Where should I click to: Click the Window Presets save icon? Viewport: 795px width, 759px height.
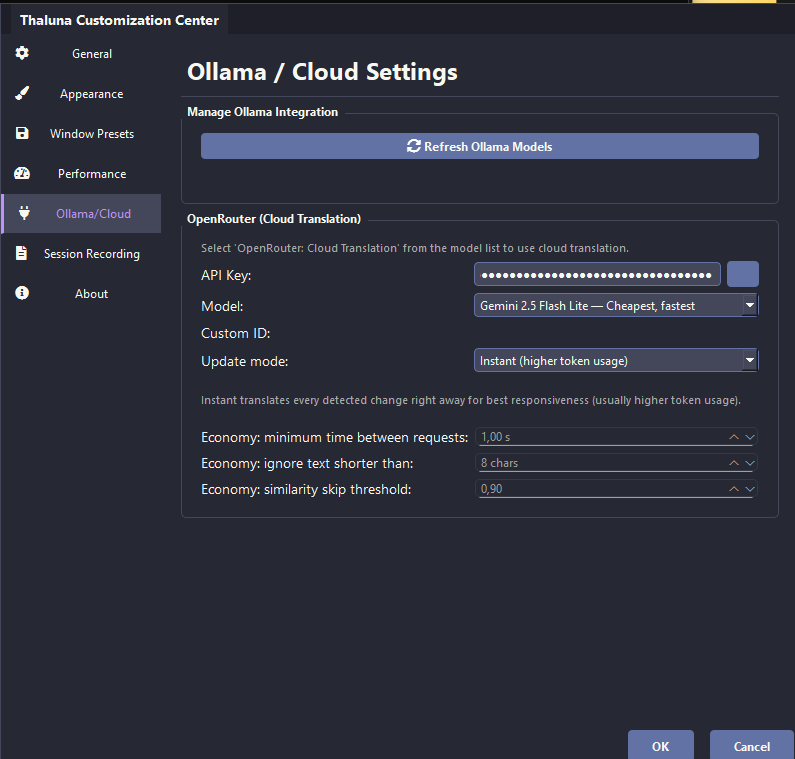[x=22, y=133]
